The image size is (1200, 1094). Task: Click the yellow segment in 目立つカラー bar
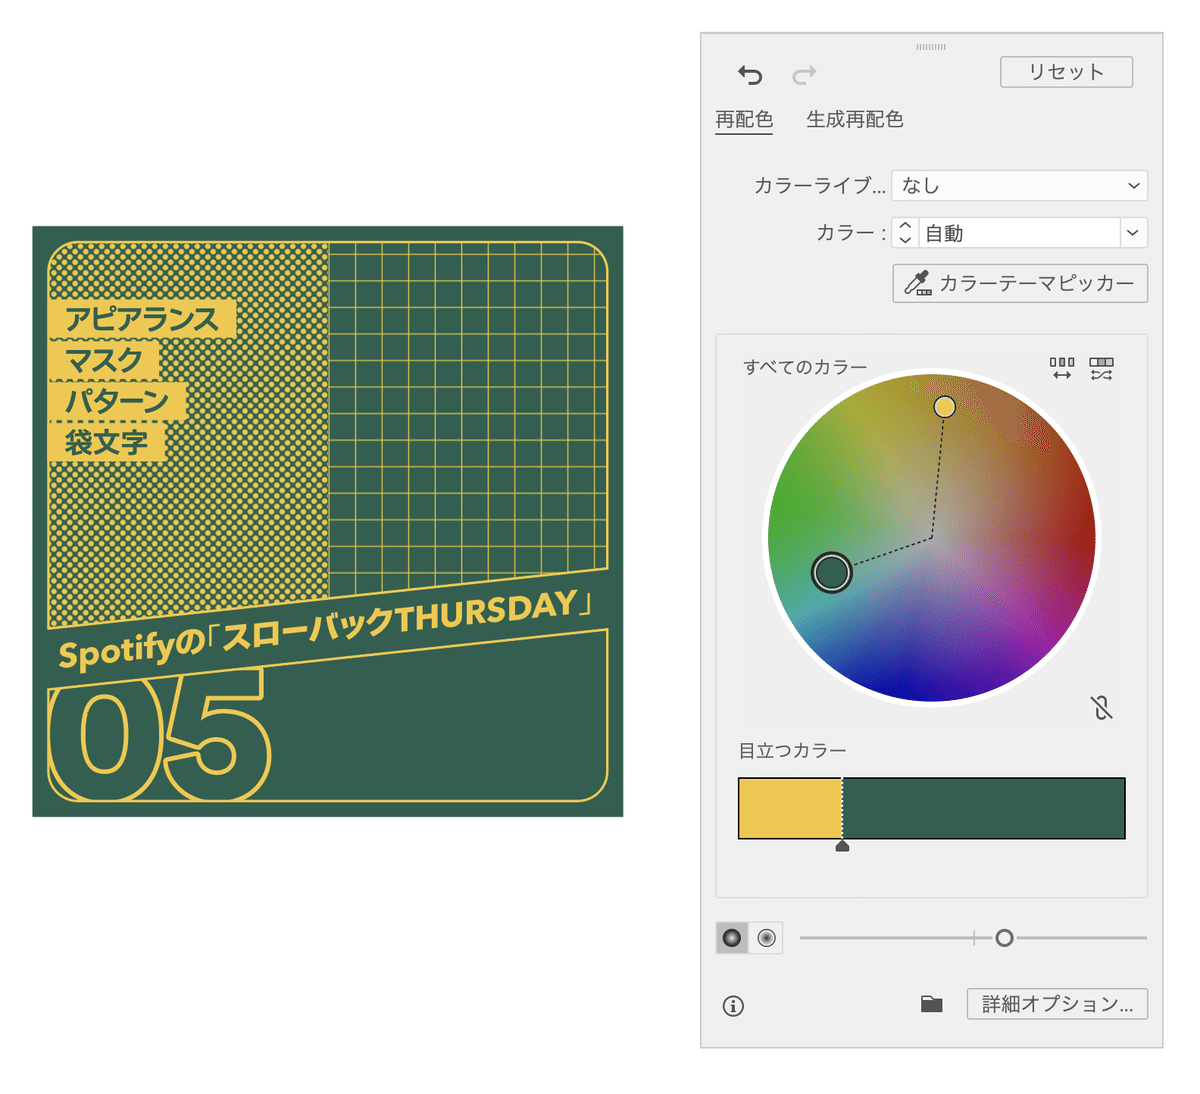point(790,808)
